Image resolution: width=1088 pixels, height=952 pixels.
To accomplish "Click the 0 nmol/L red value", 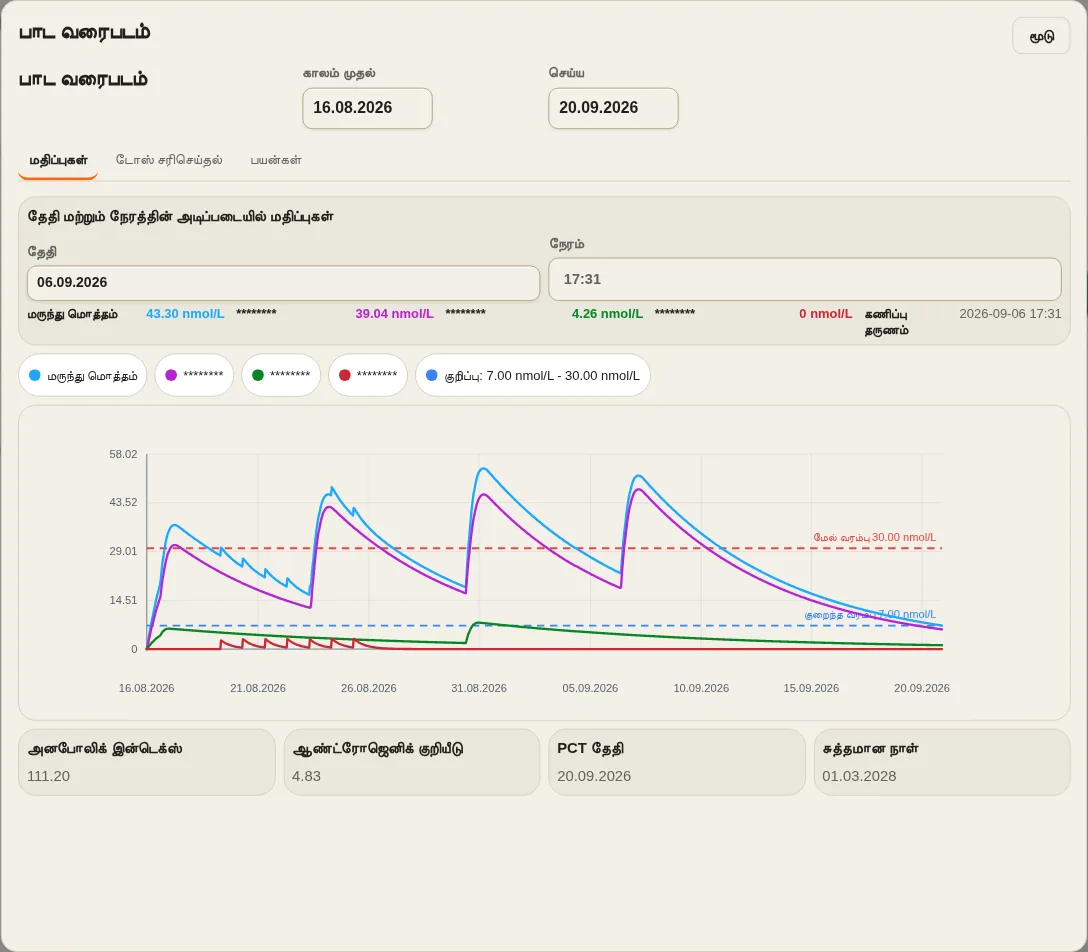I will tap(825, 314).
